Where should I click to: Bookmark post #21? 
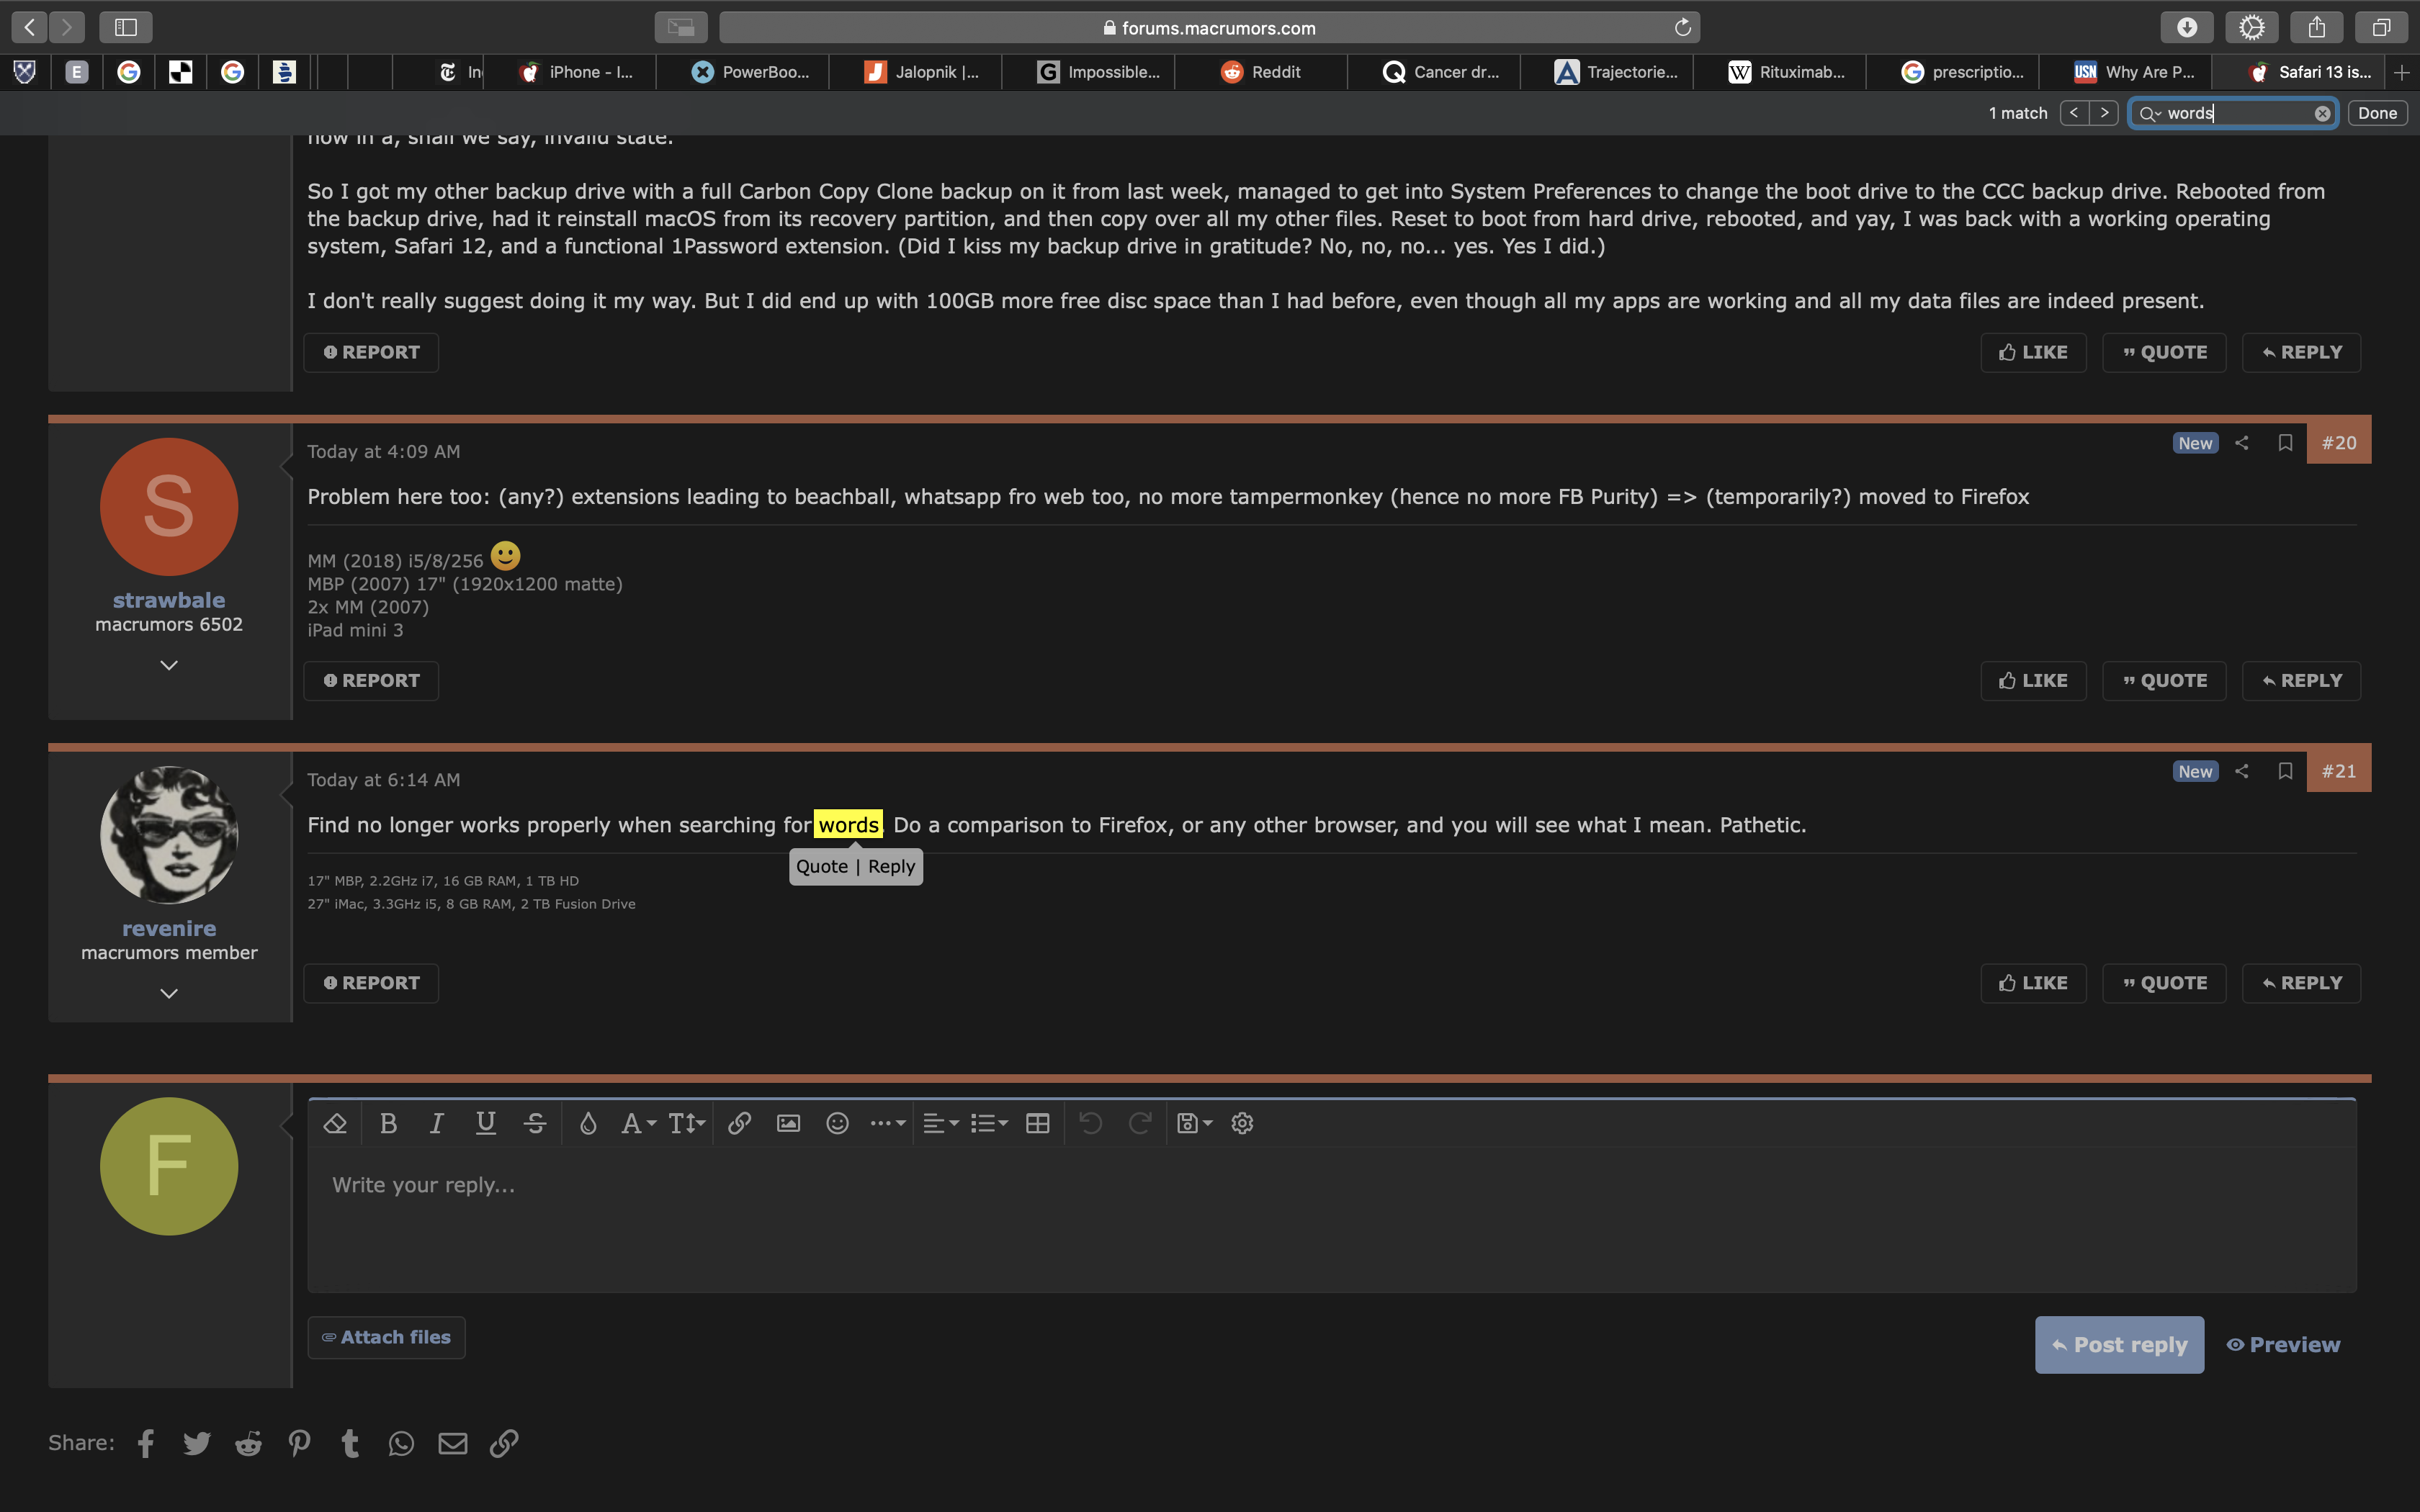click(2285, 770)
